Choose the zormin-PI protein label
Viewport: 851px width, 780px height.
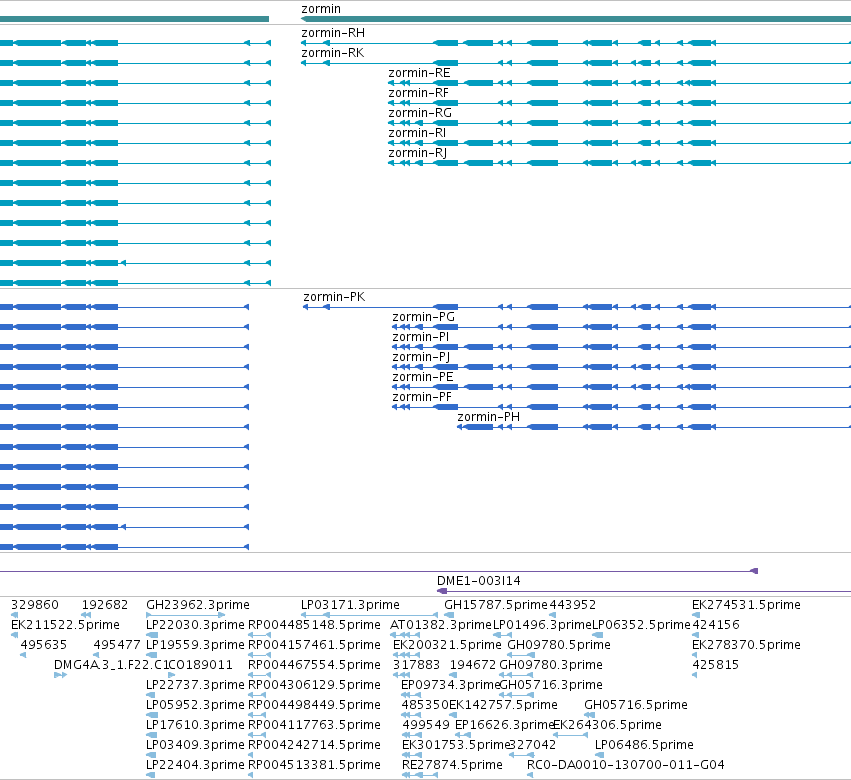tap(421, 338)
